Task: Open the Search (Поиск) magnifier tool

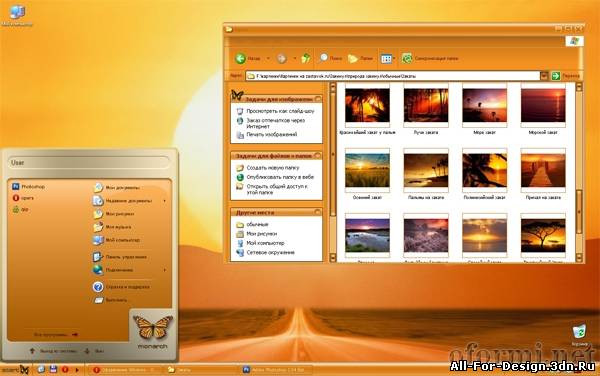Action: coord(324,58)
